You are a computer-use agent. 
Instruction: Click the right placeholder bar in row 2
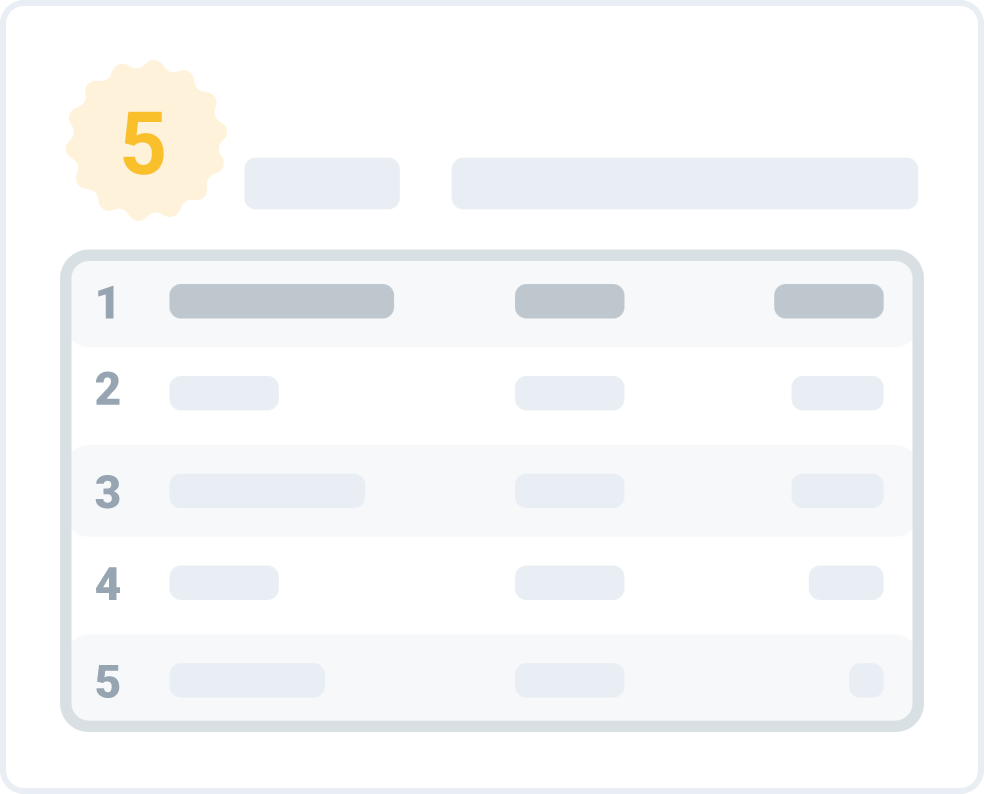coord(837,393)
